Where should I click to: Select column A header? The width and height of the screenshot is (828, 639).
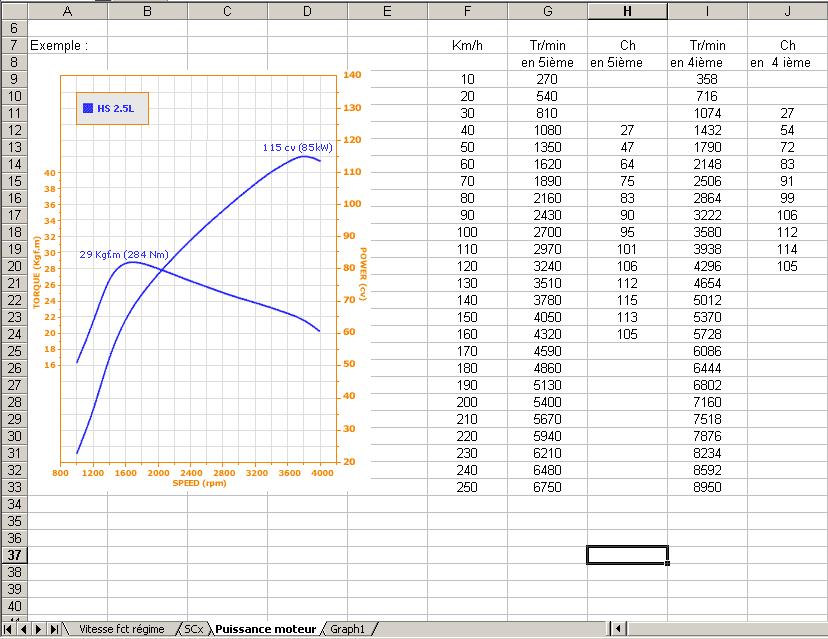[x=67, y=11]
